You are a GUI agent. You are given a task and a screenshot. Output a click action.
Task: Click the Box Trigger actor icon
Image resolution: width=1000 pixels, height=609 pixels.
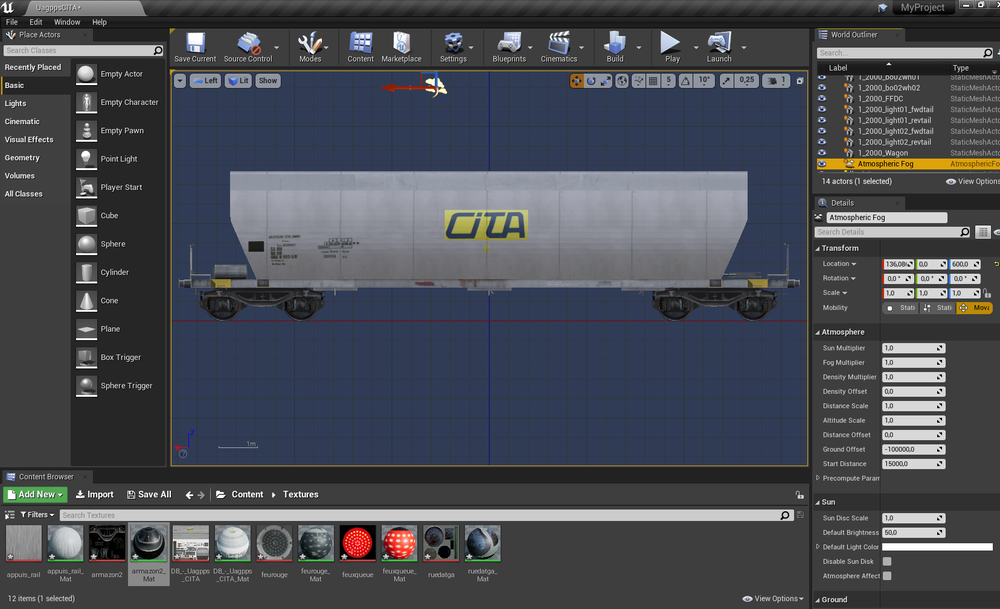click(x=86, y=357)
